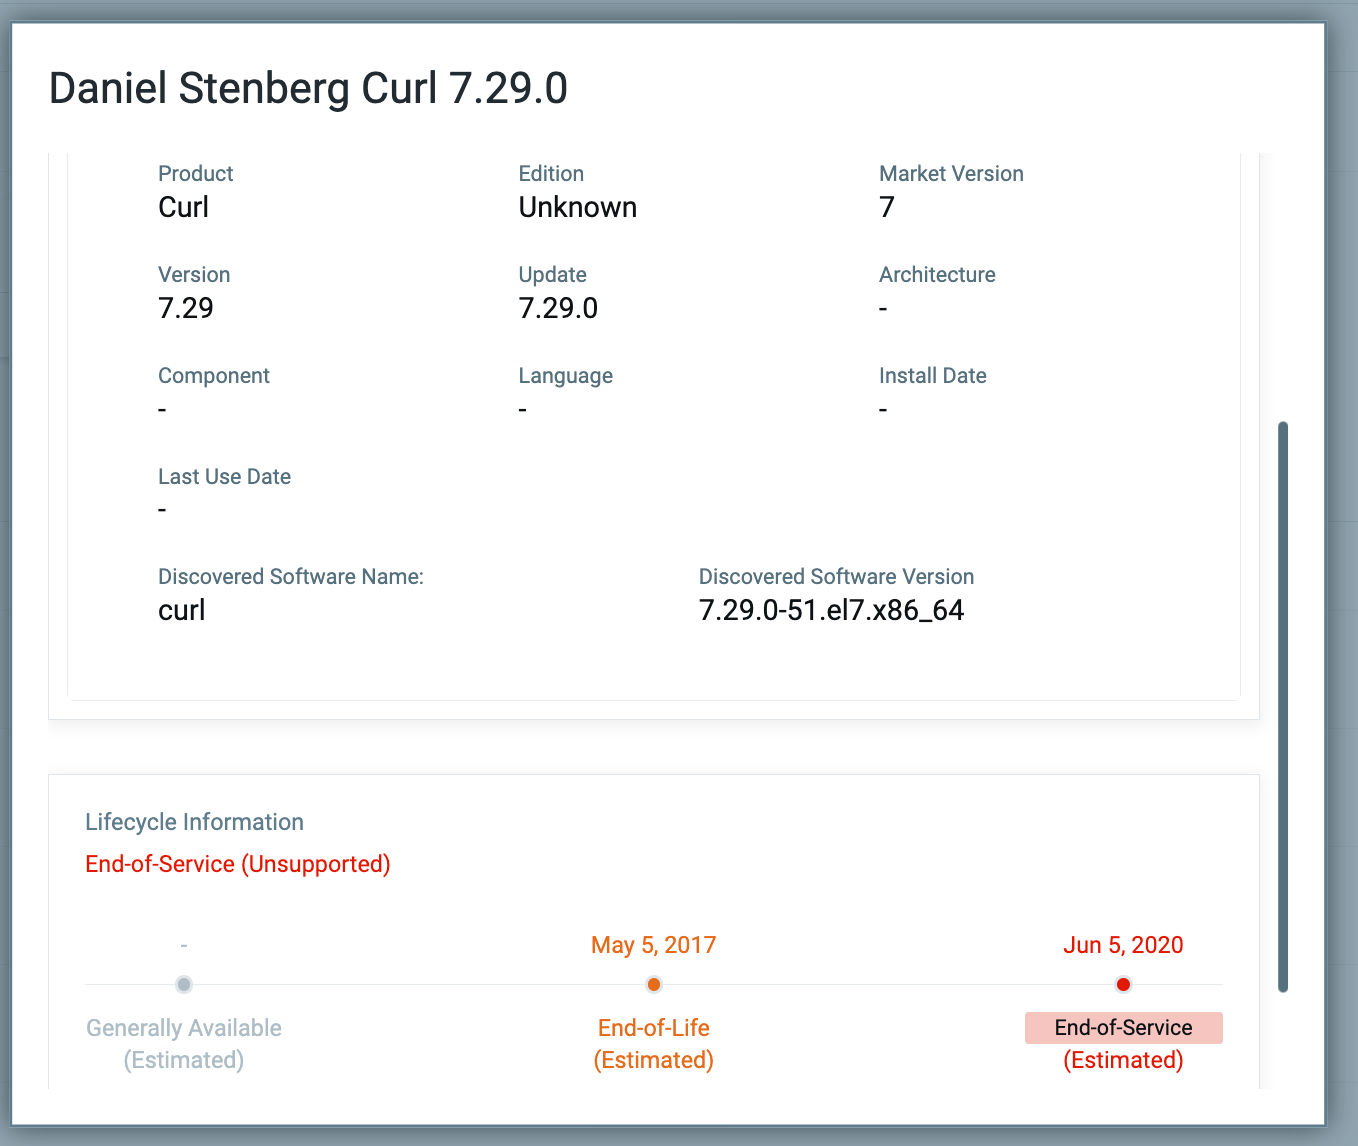
Task: Click the End-of-Life timeline dot
Action: (x=653, y=984)
